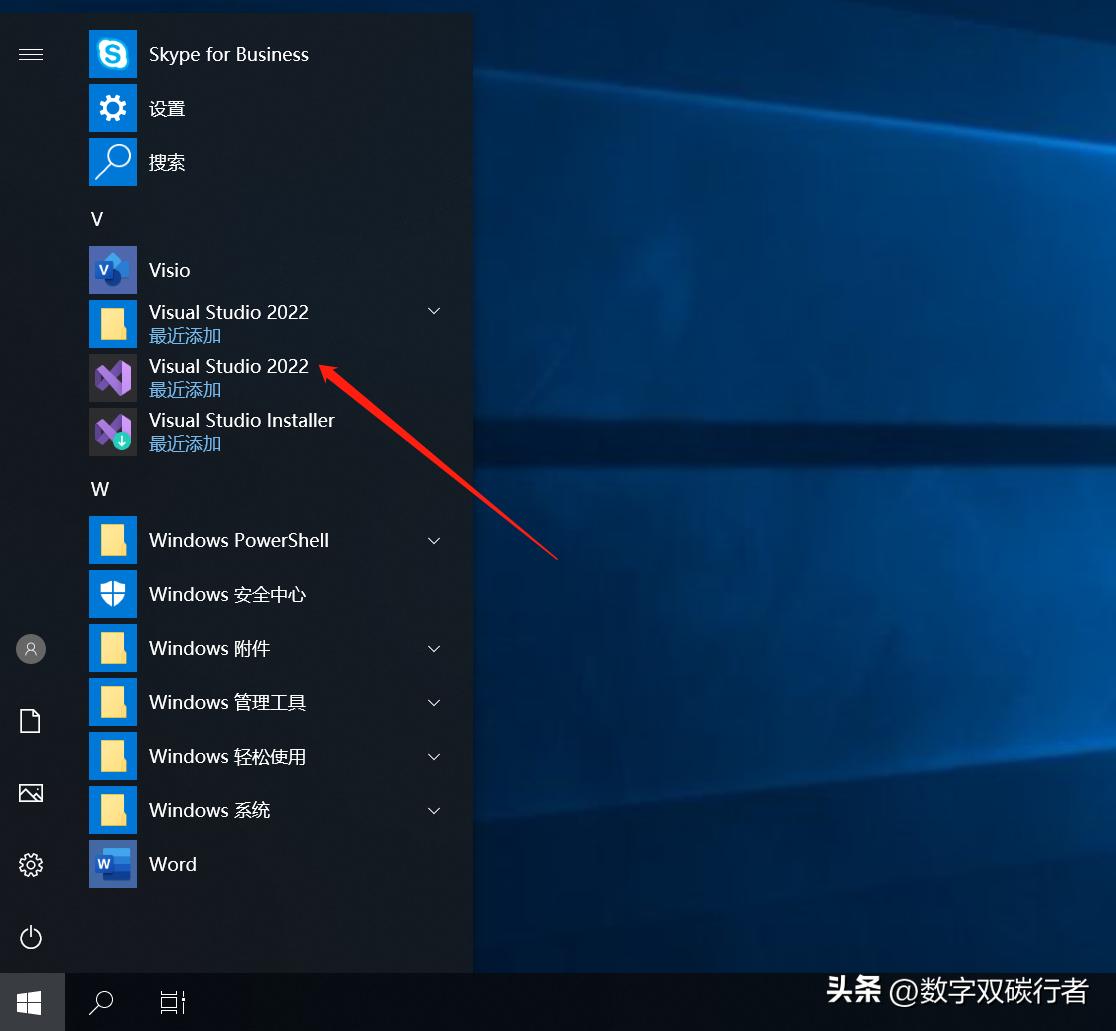Open Task View on the taskbar

(x=173, y=1002)
